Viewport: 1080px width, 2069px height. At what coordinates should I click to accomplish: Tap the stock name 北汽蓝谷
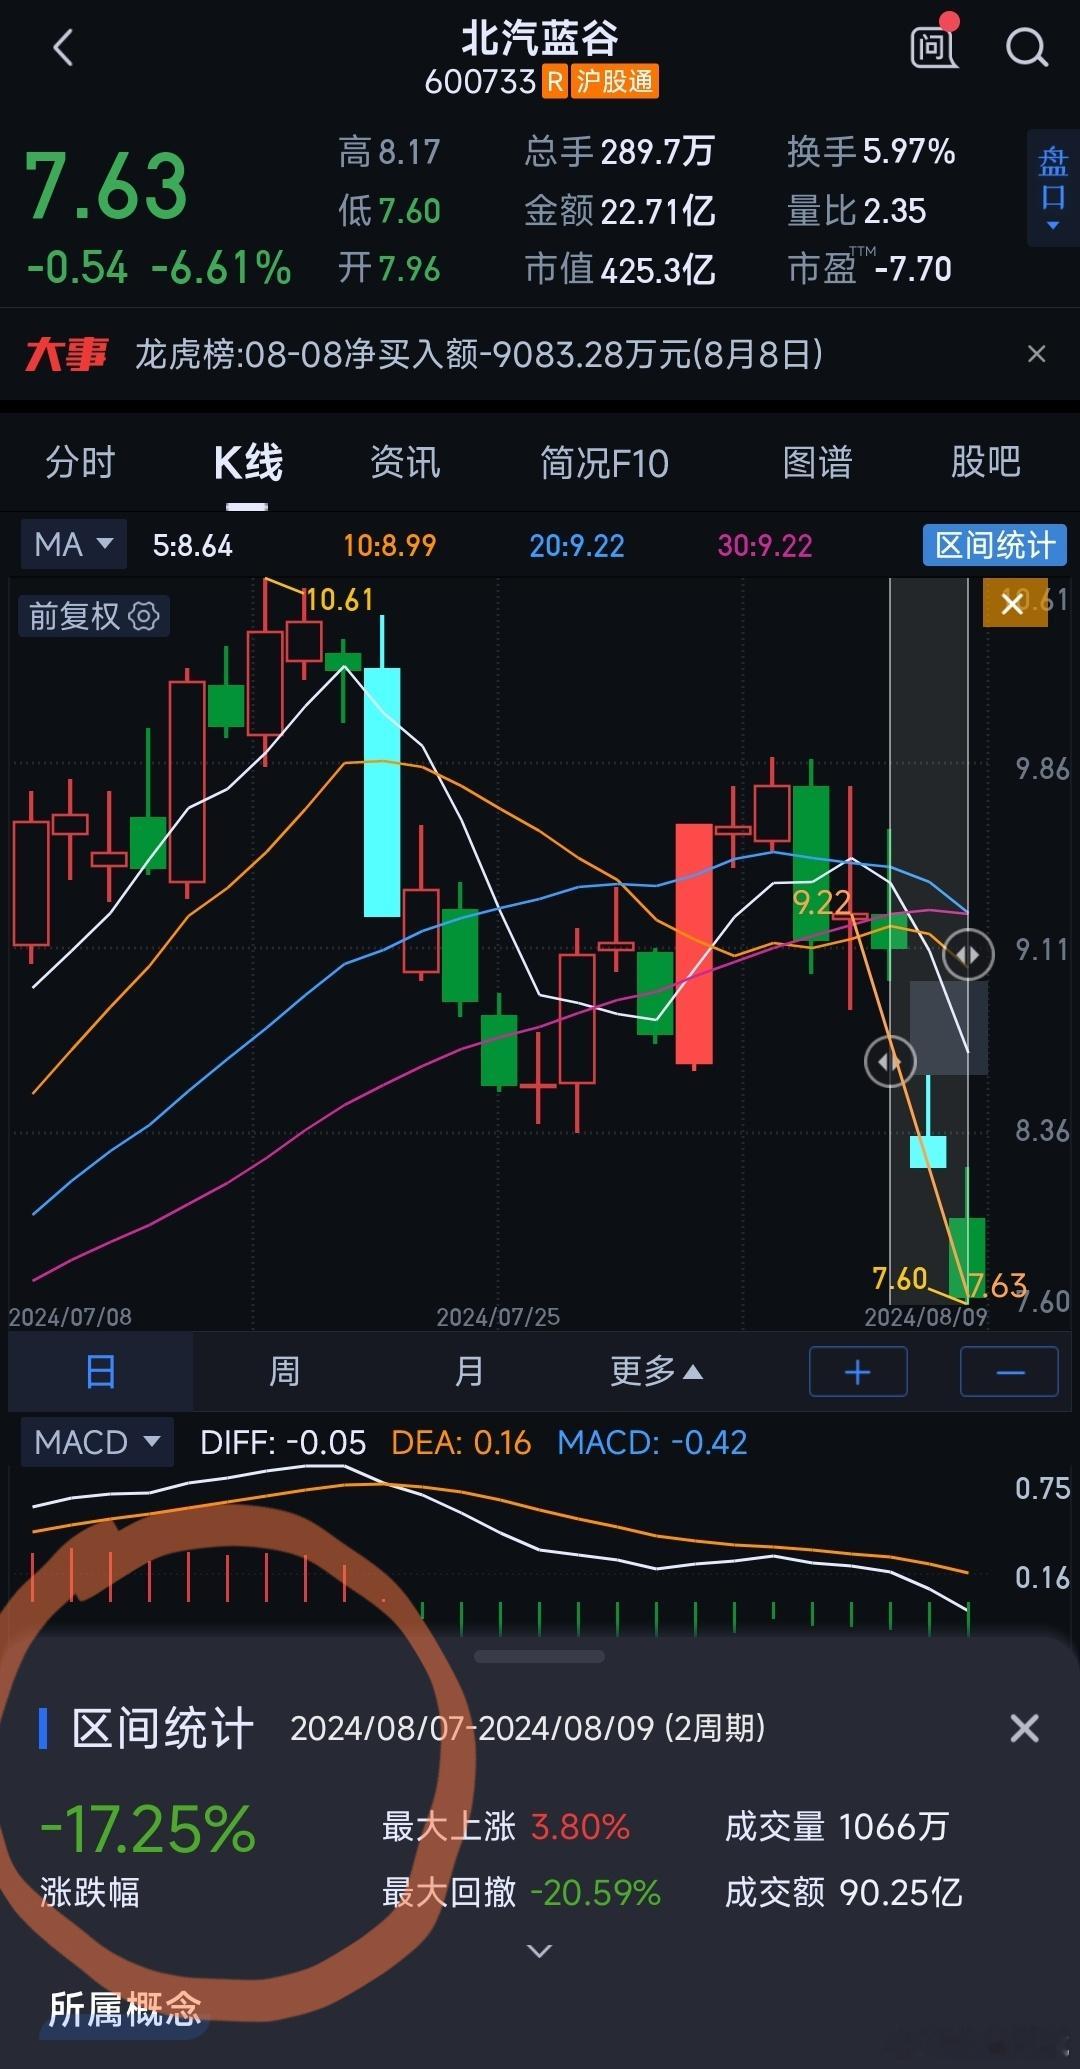click(540, 38)
